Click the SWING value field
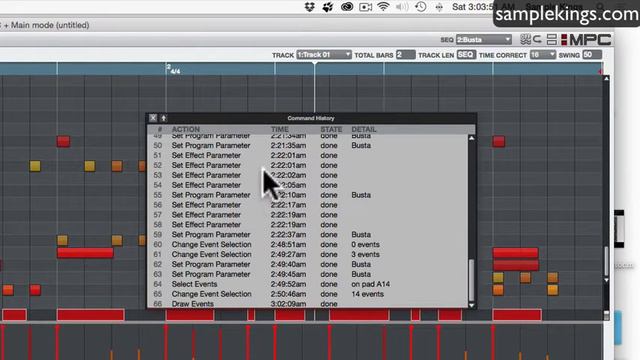The height and width of the screenshot is (360, 640). [592, 55]
